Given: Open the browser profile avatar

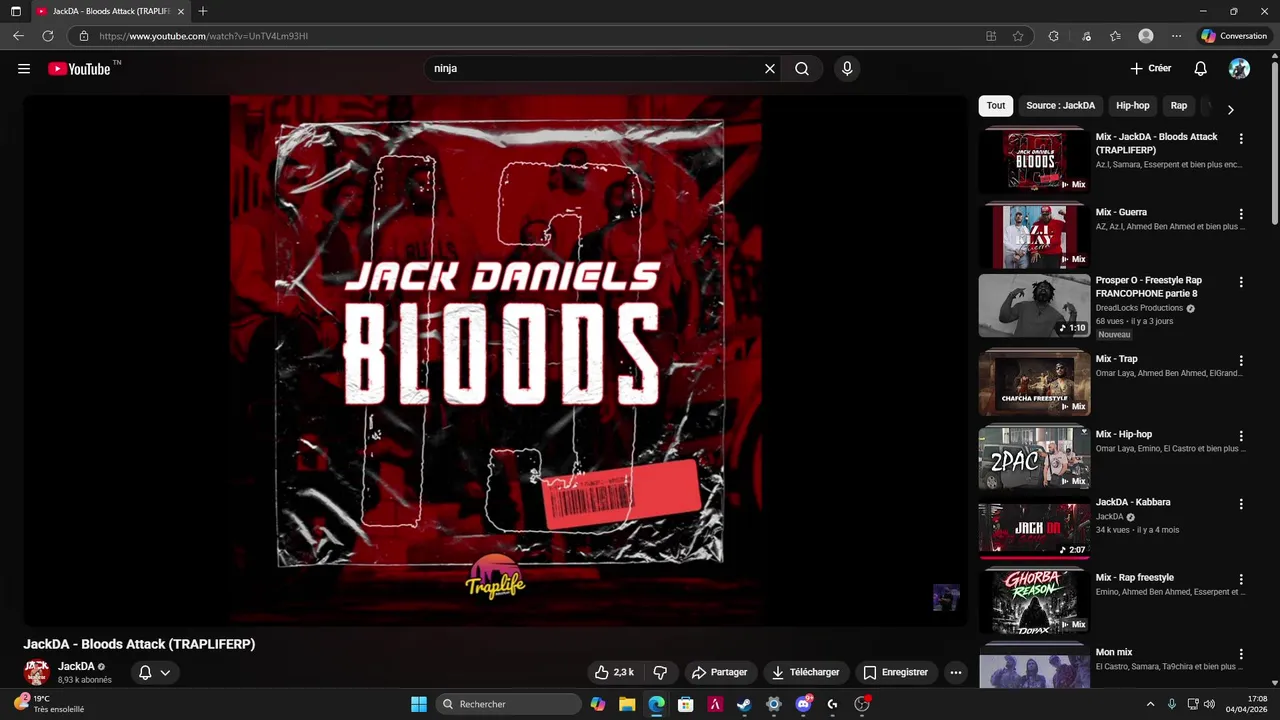Looking at the screenshot, I should [1146, 36].
